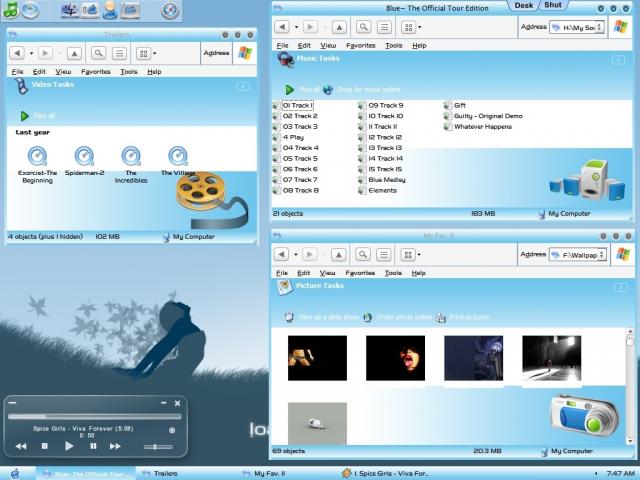Toggle Folders in My Fav. II window
The height and width of the screenshot is (480, 640).
383,254
